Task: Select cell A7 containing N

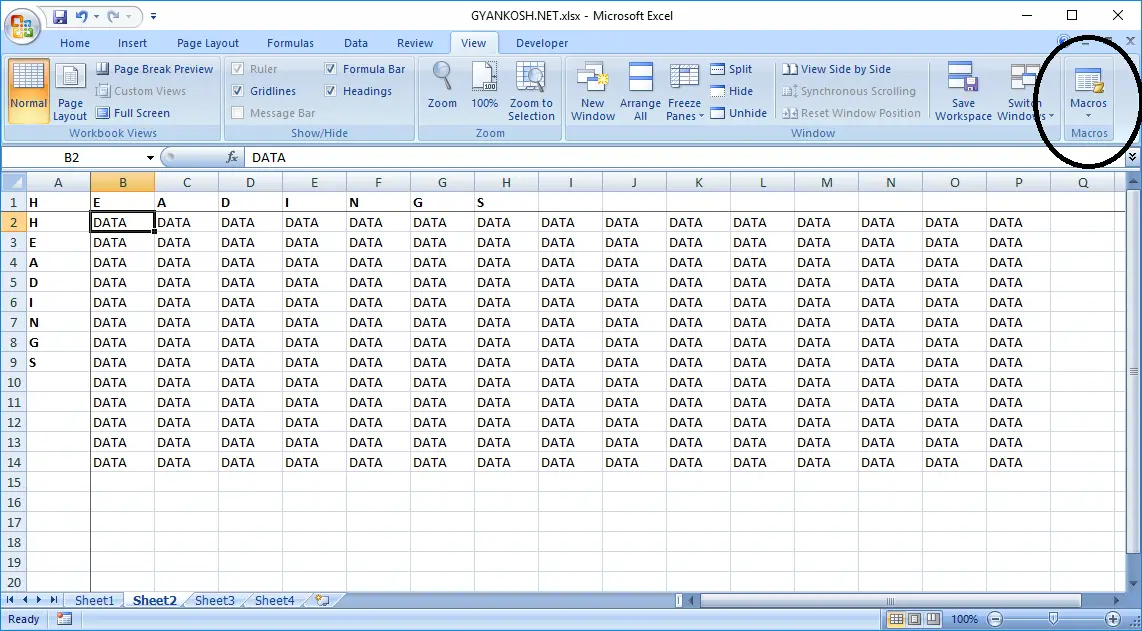Action: click(58, 323)
